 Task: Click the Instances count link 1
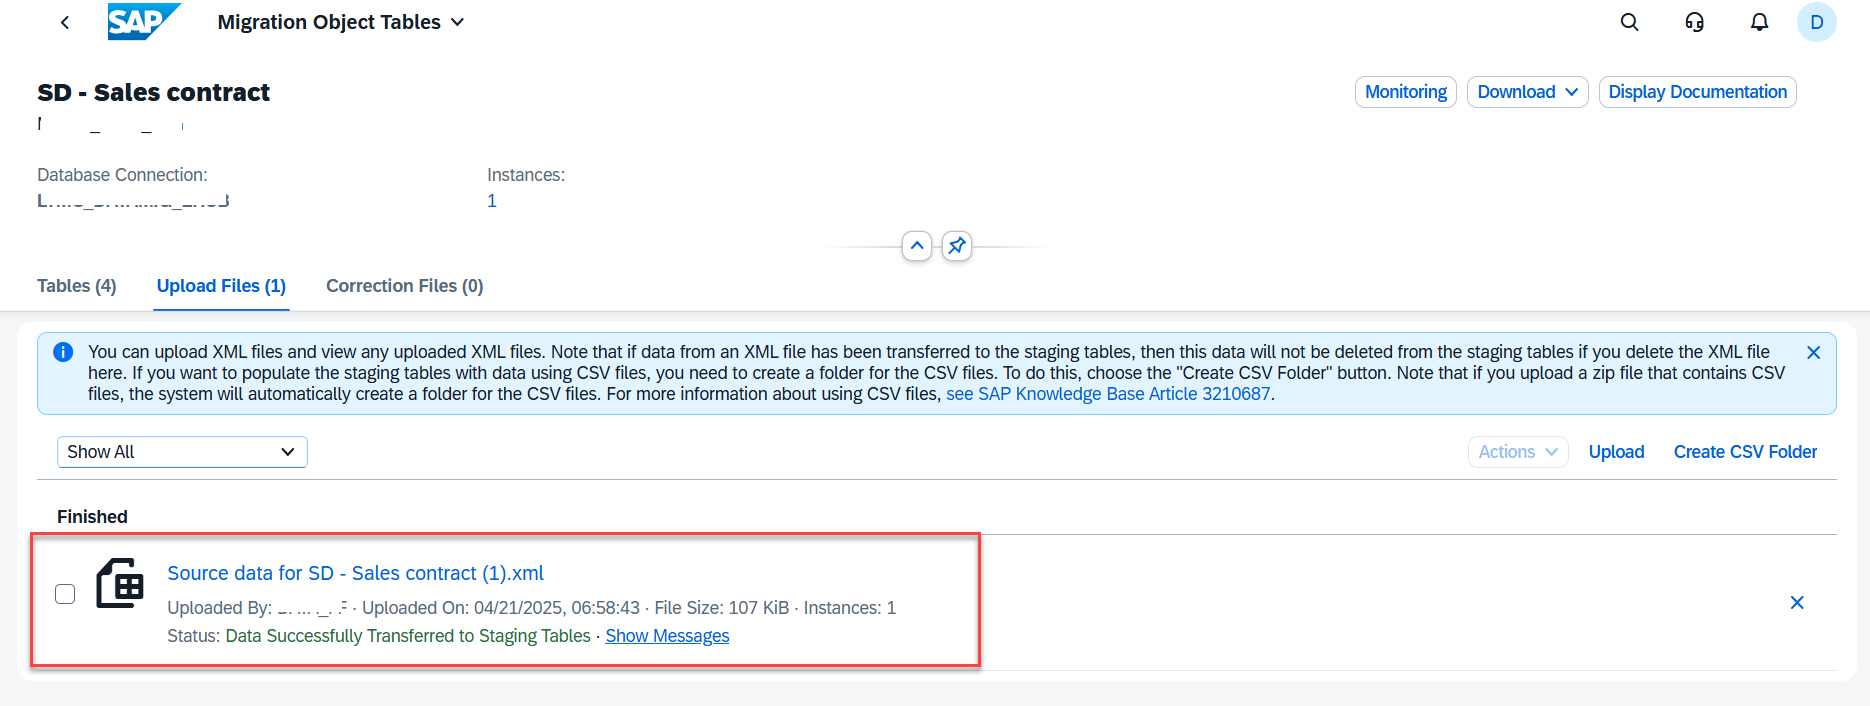coord(492,201)
